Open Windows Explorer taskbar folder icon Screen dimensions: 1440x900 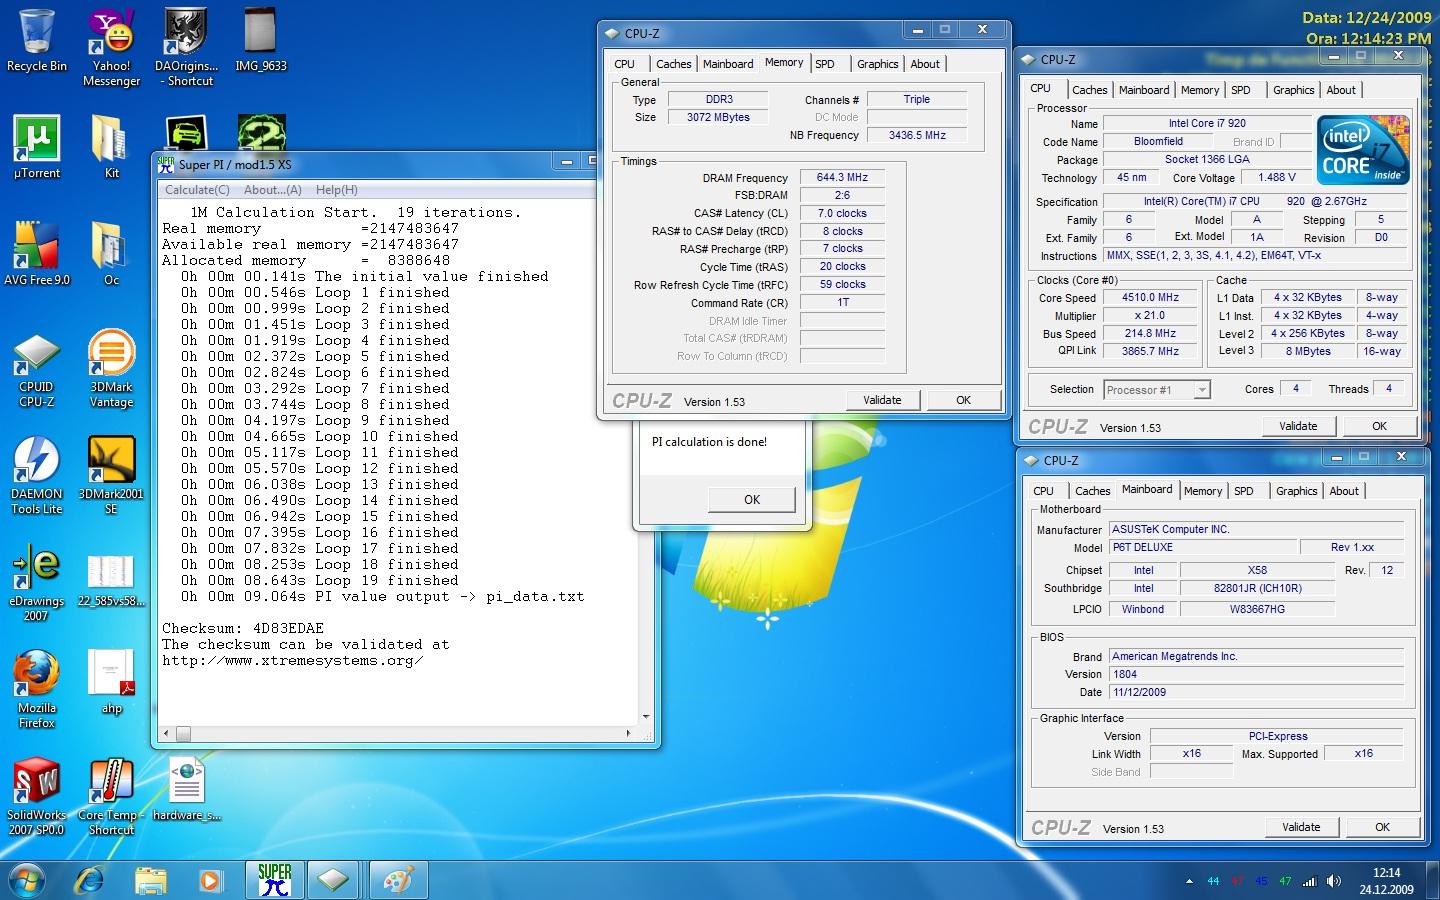coord(150,881)
